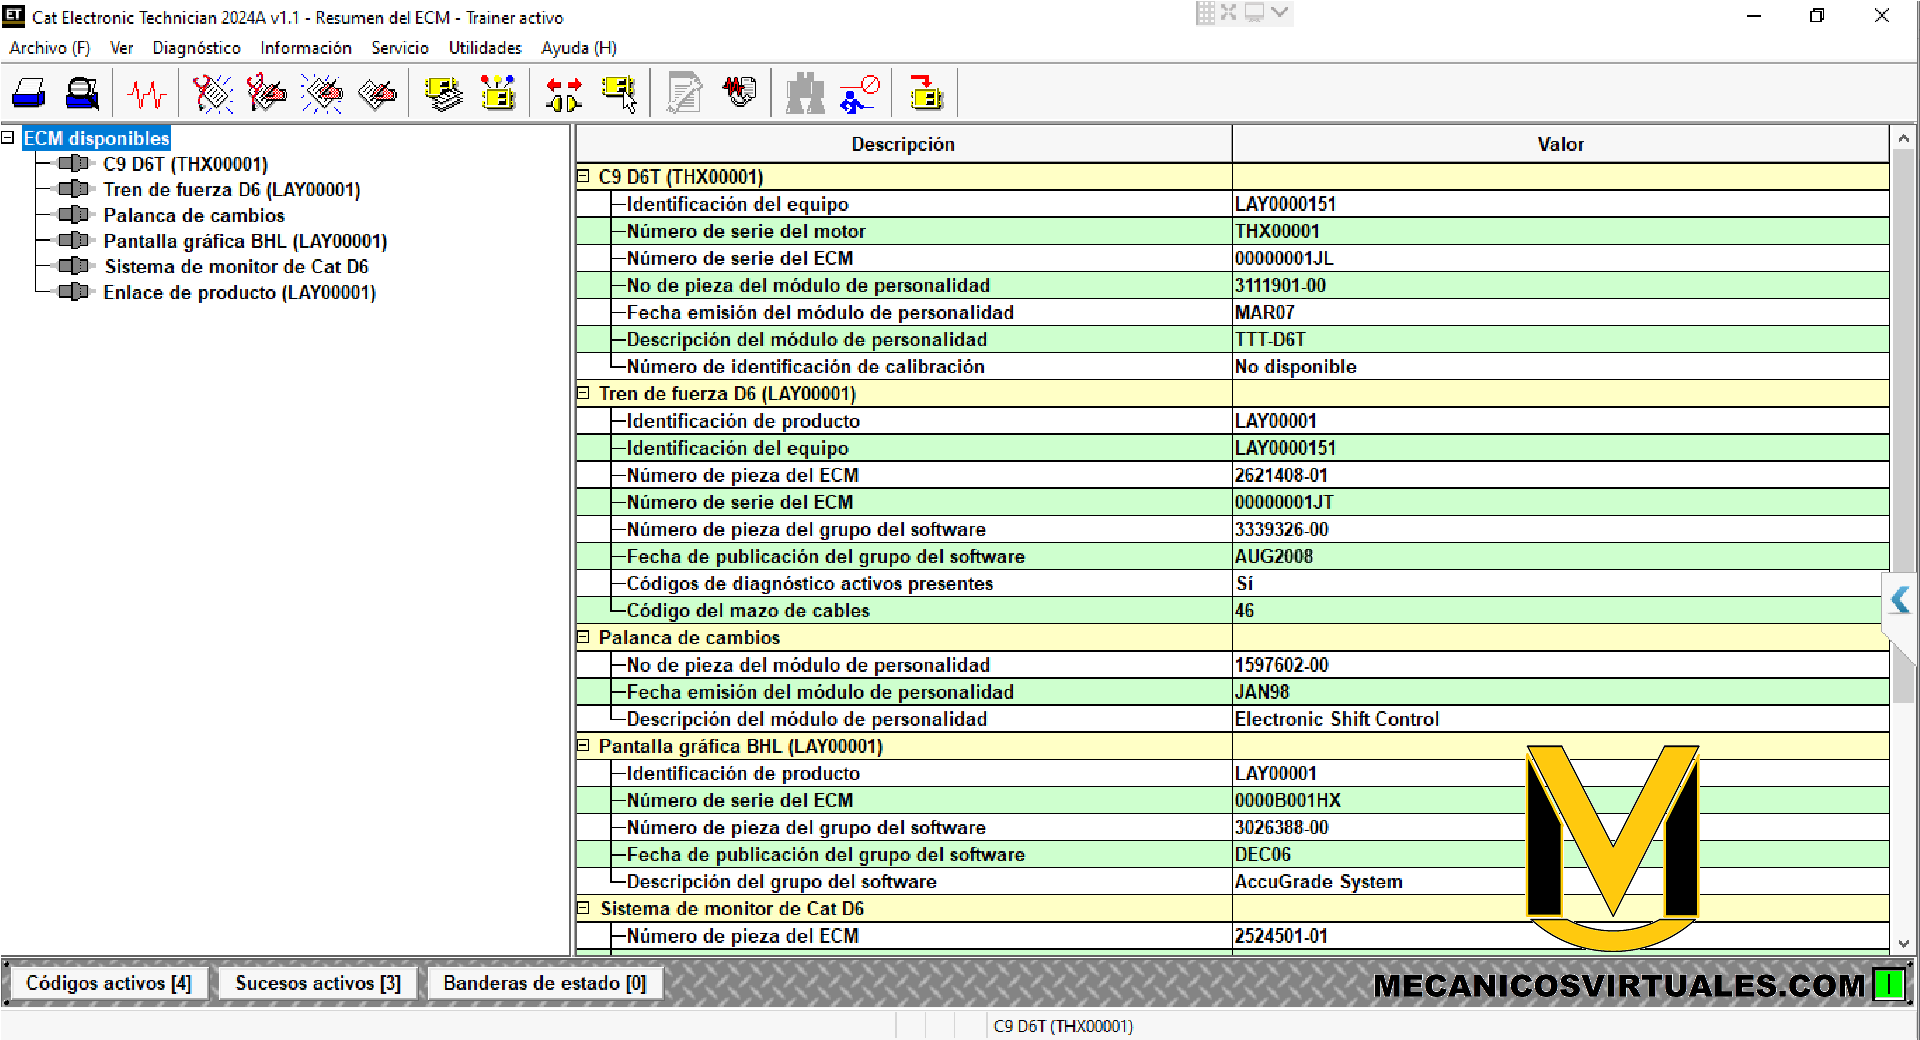1920x1040 pixels.
Task: Open the Utilidades menu
Action: tap(484, 48)
